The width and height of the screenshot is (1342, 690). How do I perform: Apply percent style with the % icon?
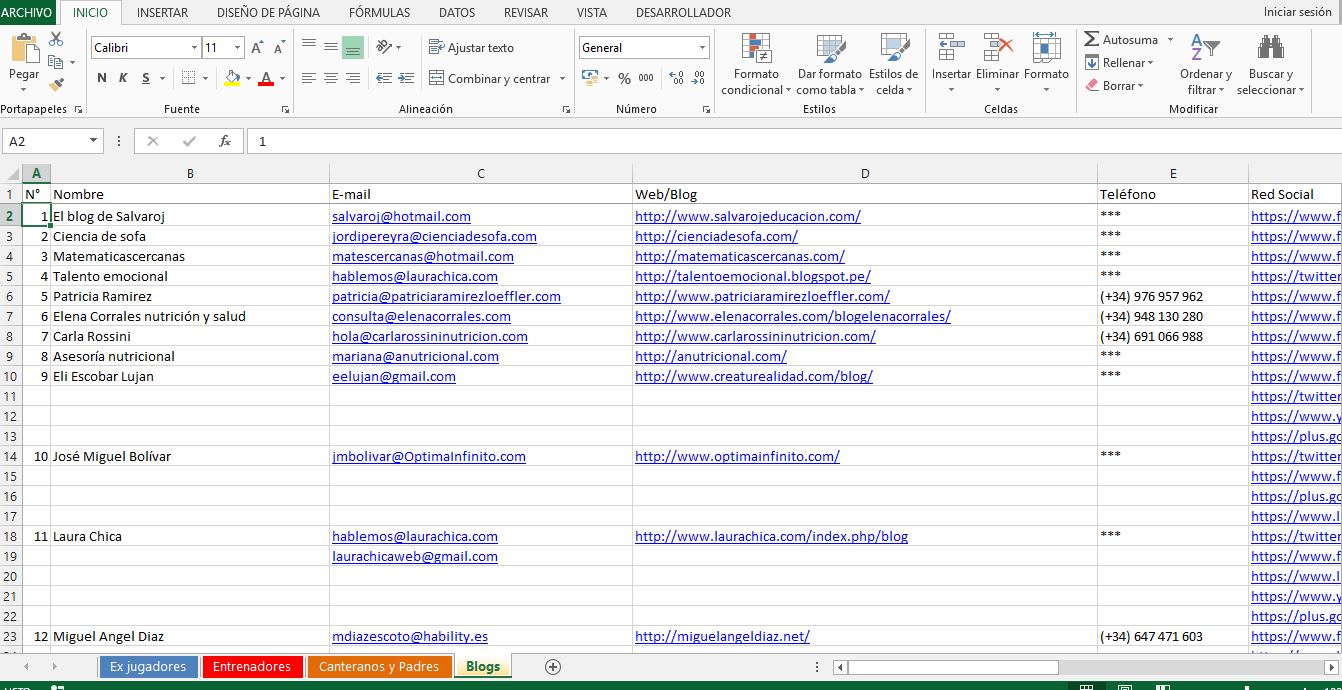[624, 78]
